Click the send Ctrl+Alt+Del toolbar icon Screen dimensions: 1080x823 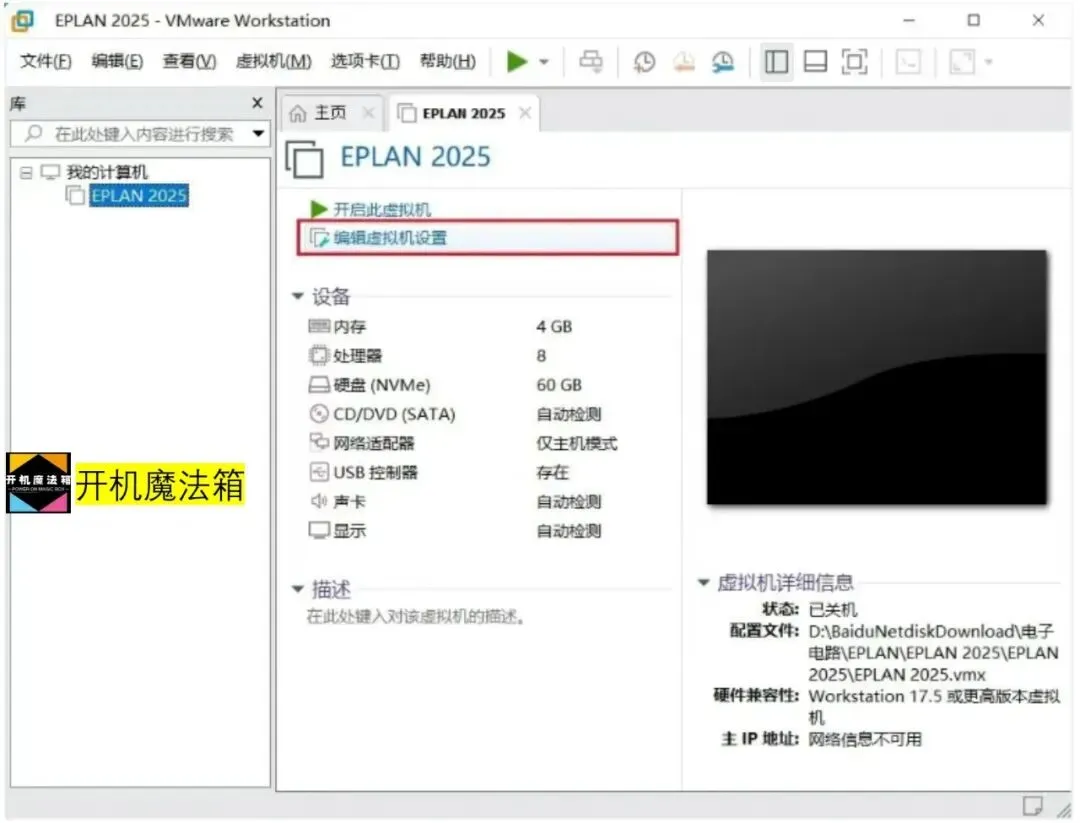[591, 61]
